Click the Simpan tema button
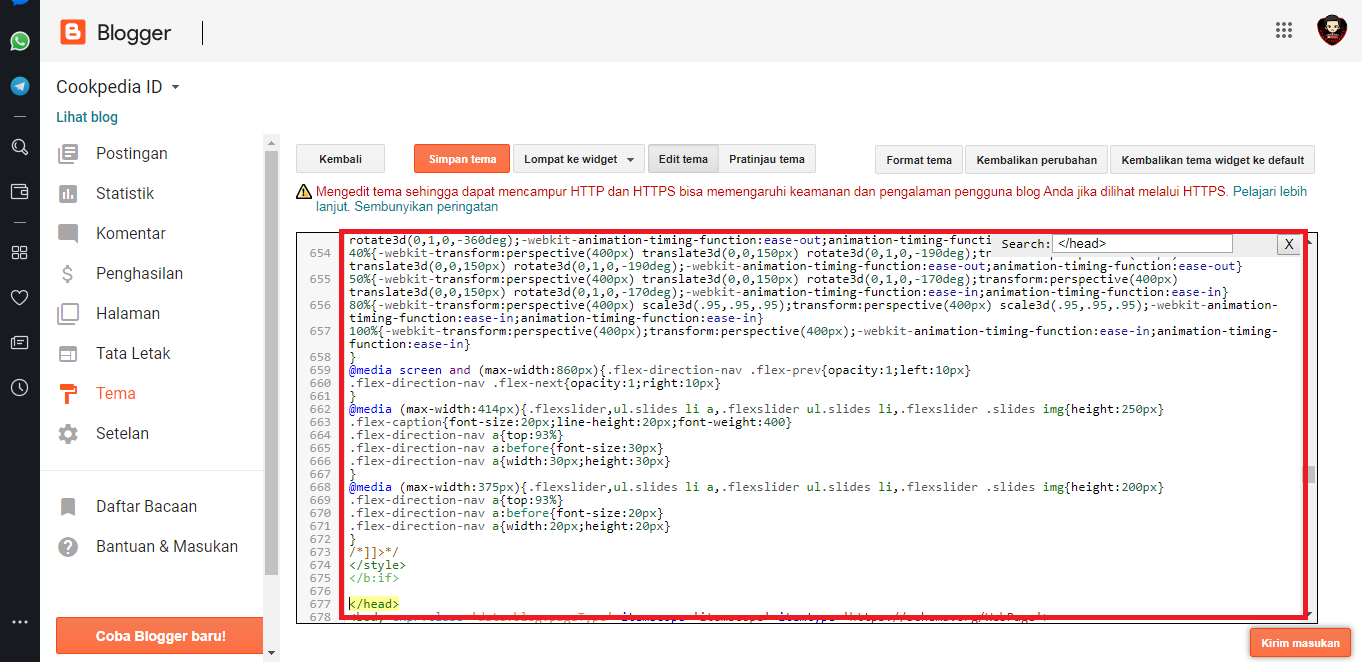Viewport: 1362px width, 662px height. tap(462, 159)
